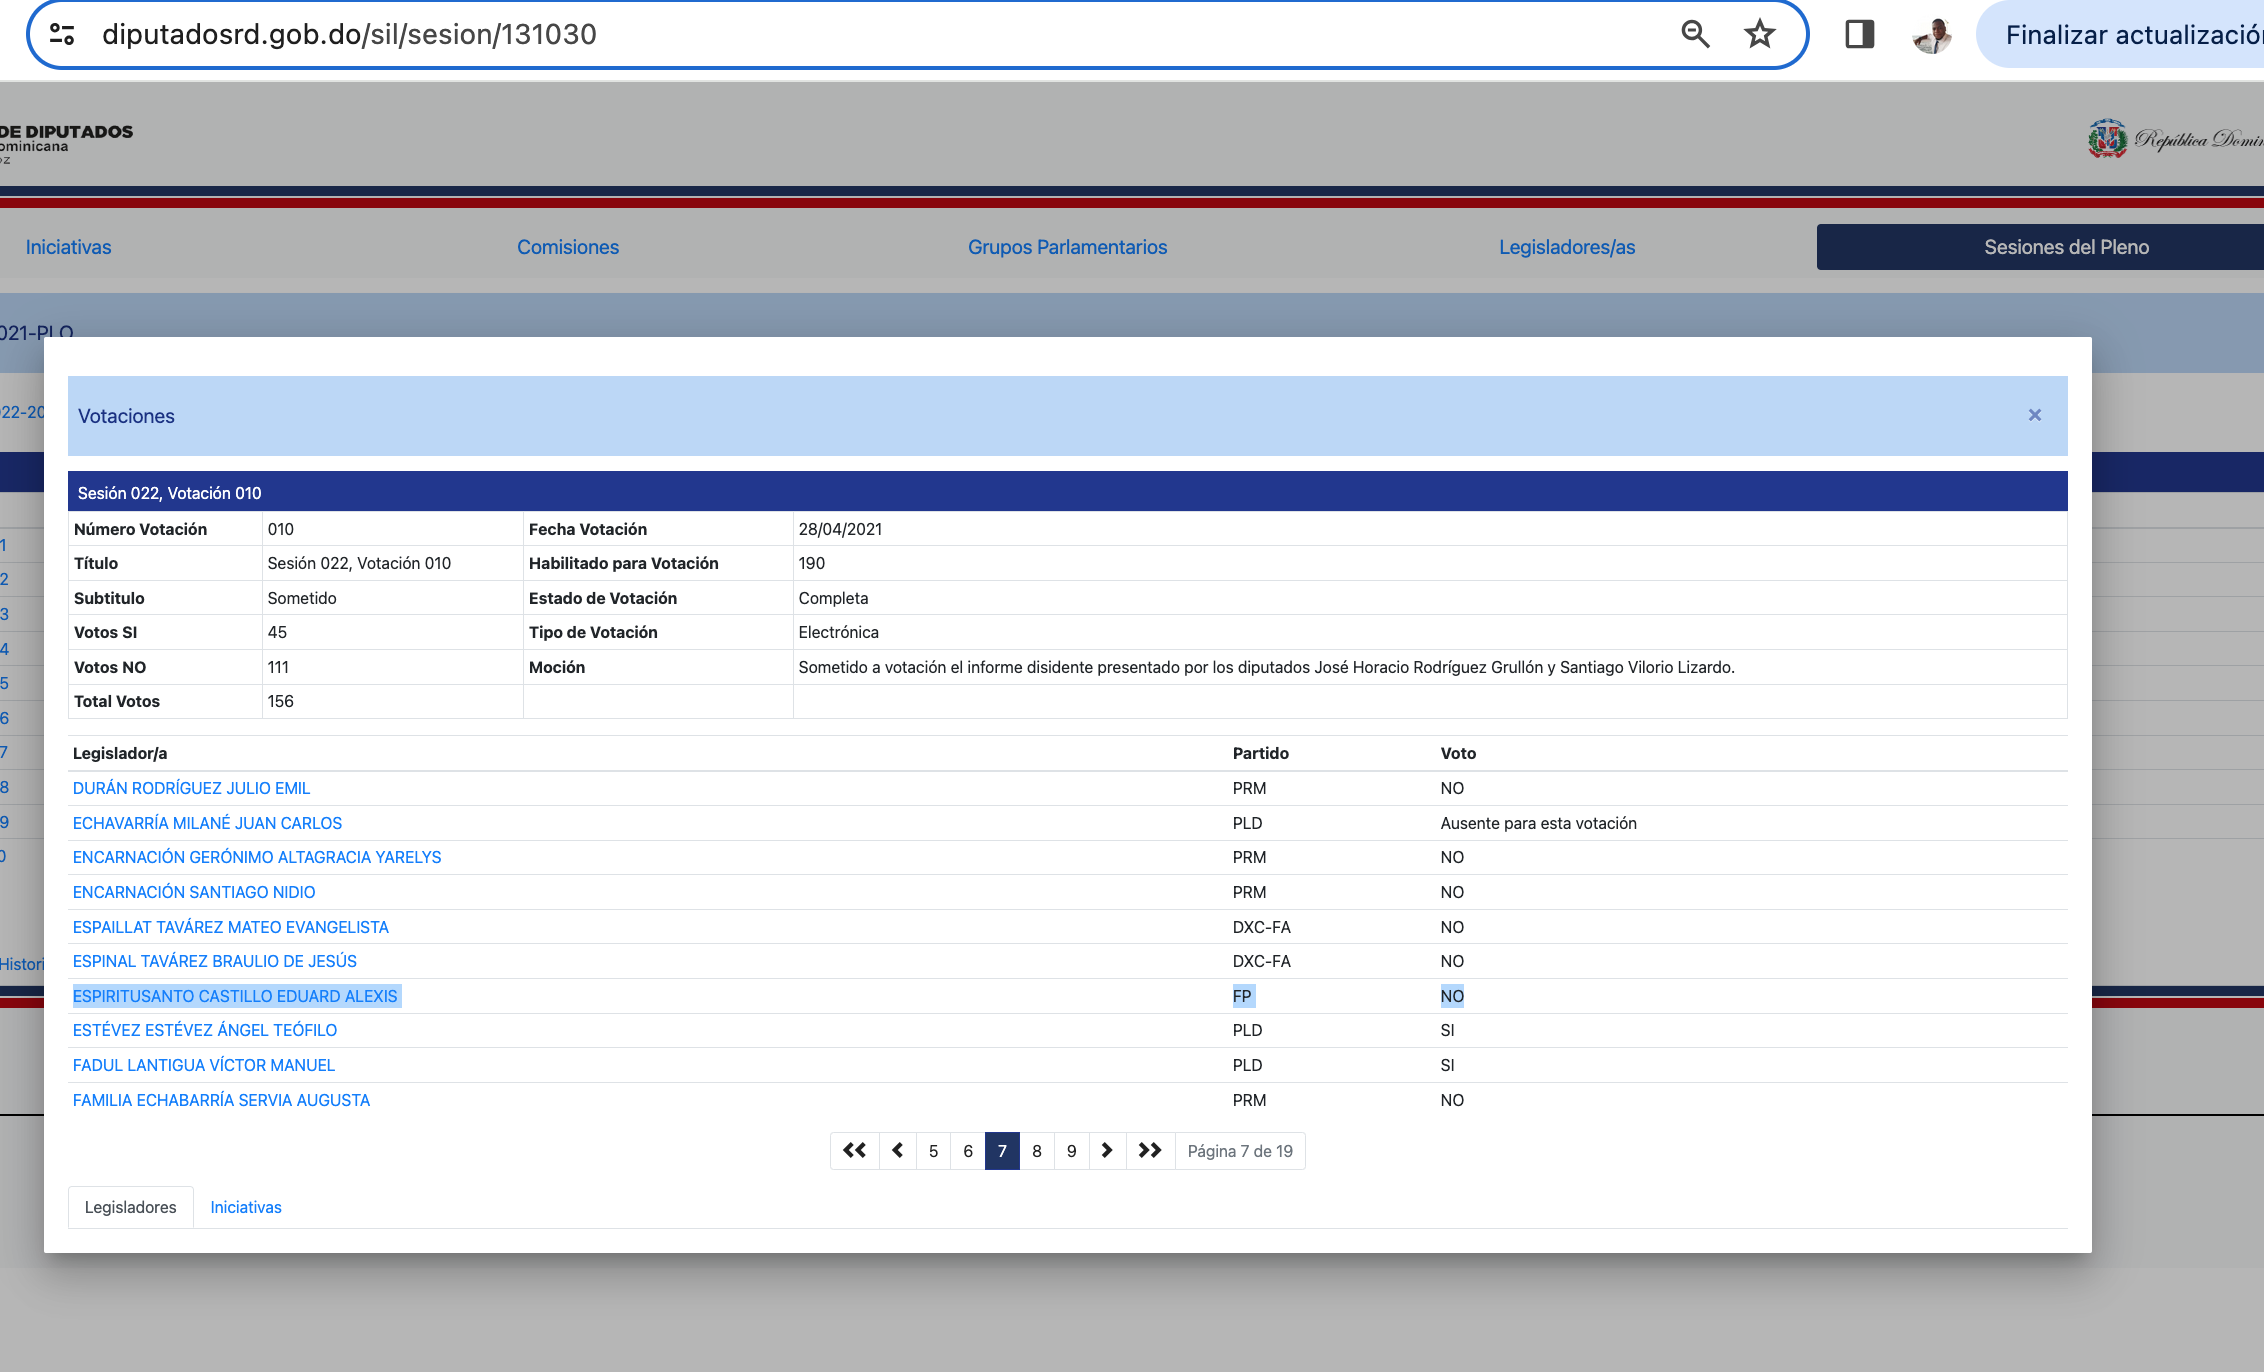Open the profile avatar menu

click(1933, 35)
